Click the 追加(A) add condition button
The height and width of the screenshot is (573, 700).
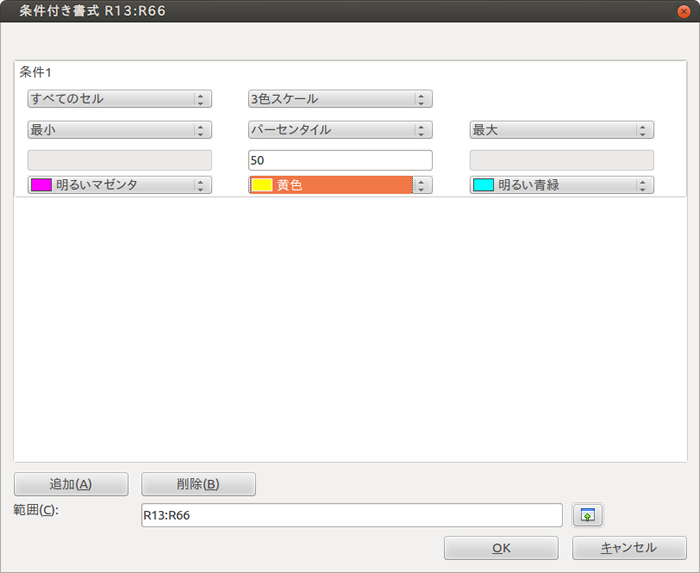(71, 484)
